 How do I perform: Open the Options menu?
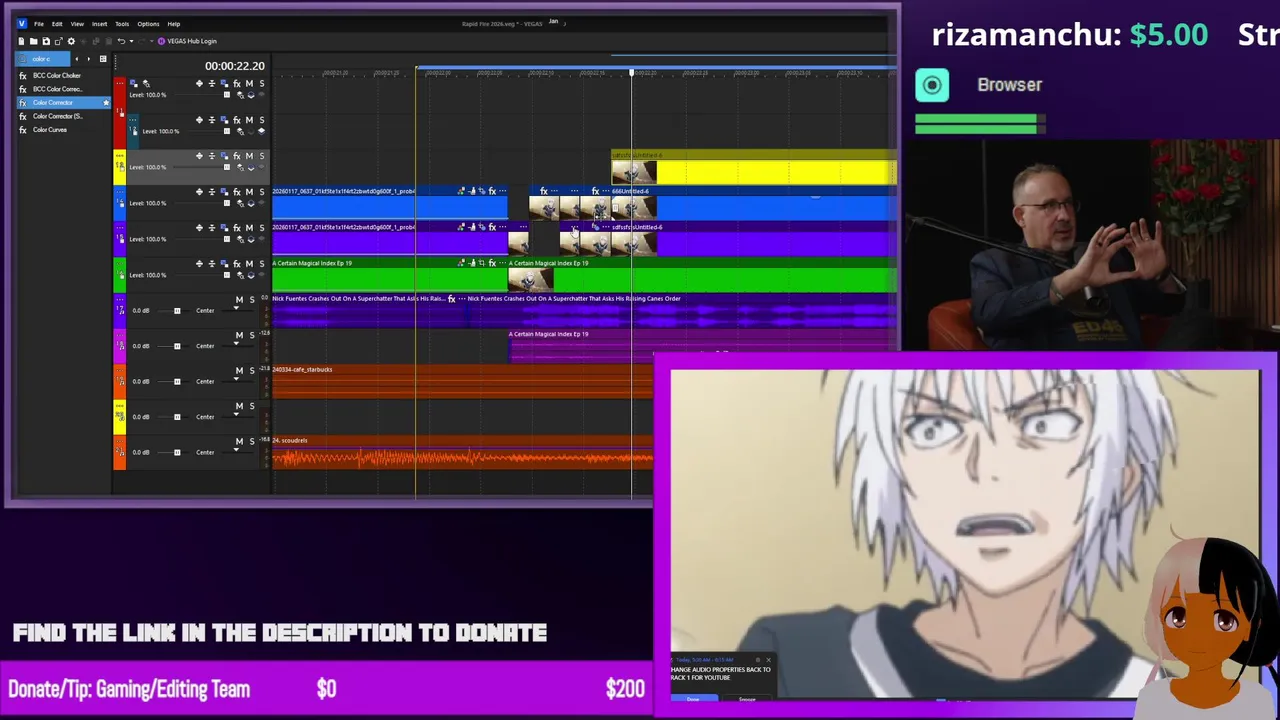[148, 24]
